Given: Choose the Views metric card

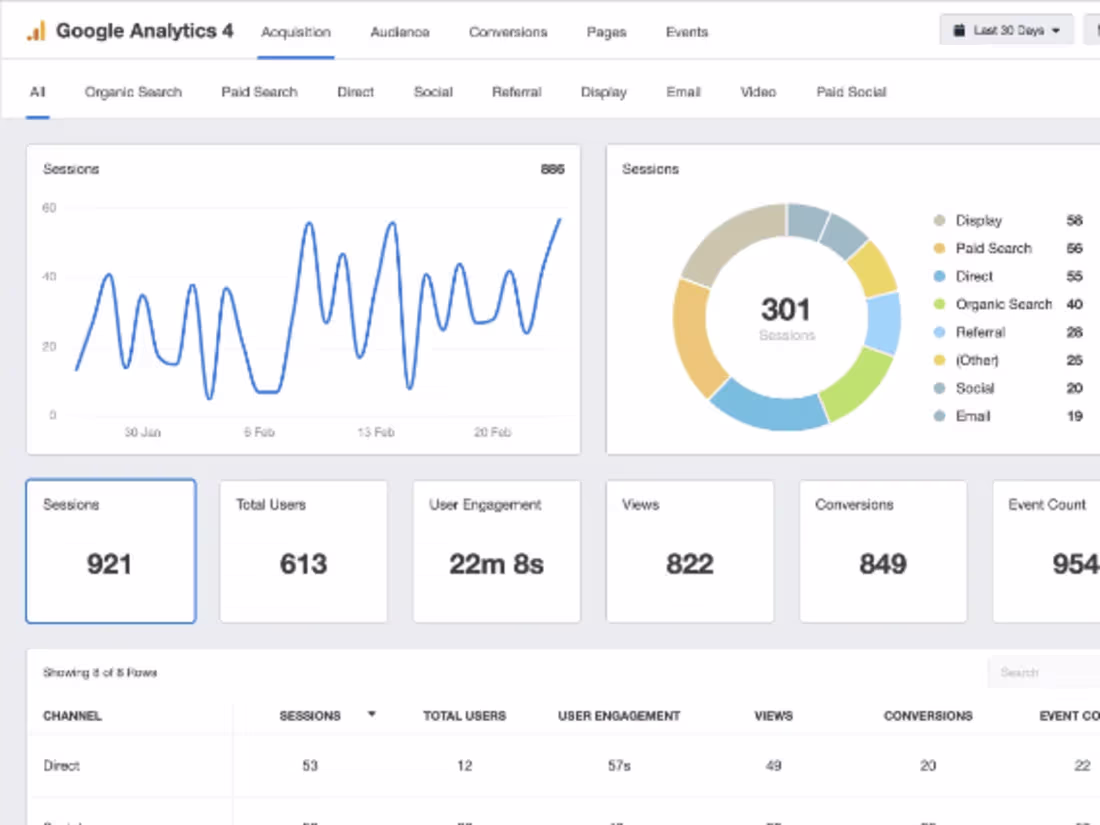Looking at the screenshot, I should (690, 551).
